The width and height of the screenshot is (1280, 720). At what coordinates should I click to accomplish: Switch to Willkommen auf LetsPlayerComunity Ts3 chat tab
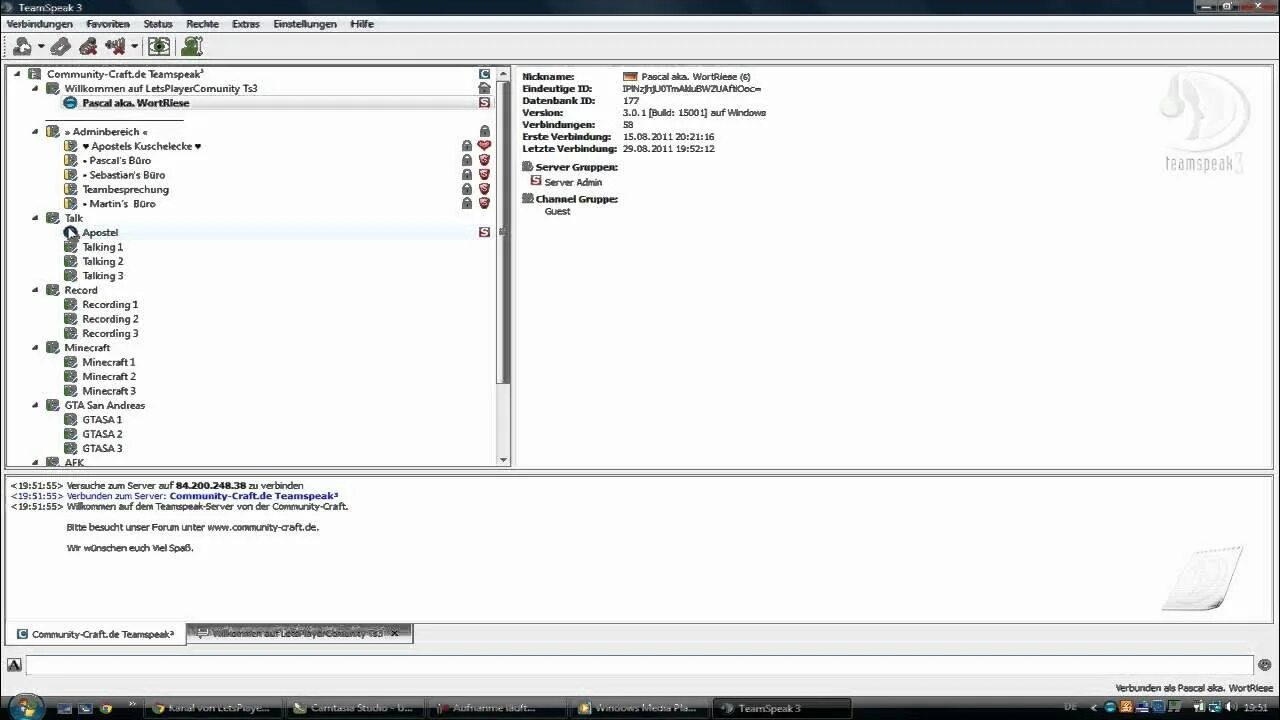299,634
